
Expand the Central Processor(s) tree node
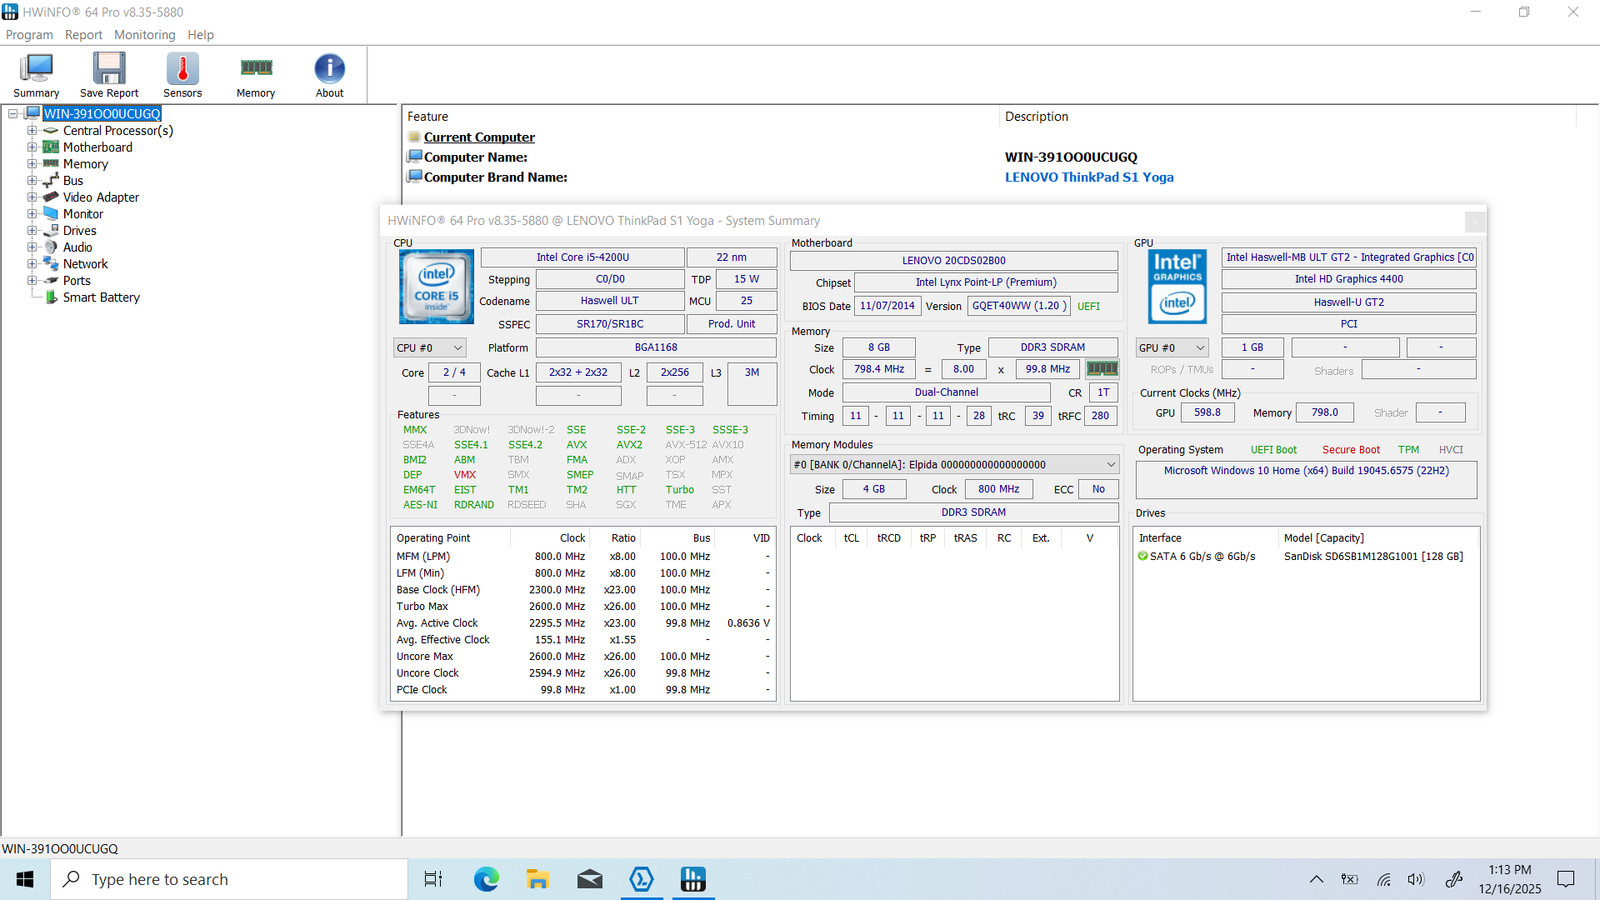pyautogui.click(x=32, y=130)
